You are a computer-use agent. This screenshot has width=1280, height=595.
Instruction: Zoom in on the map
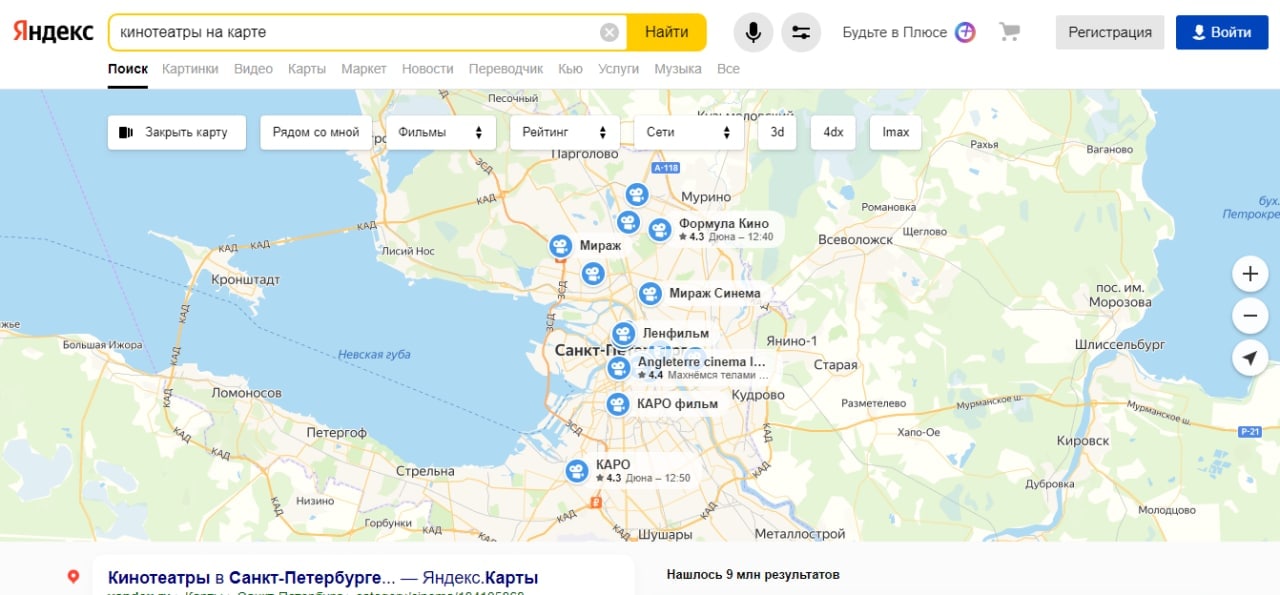coord(1250,273)
